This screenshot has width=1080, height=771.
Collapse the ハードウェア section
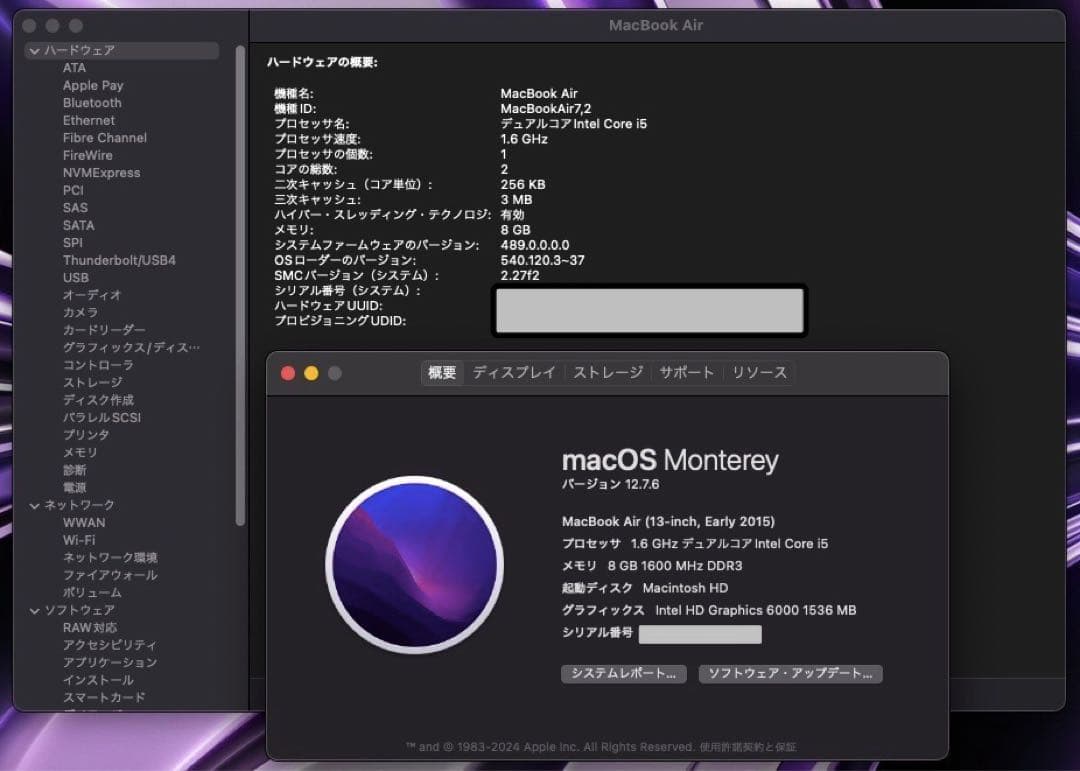(x=34, y=50)
